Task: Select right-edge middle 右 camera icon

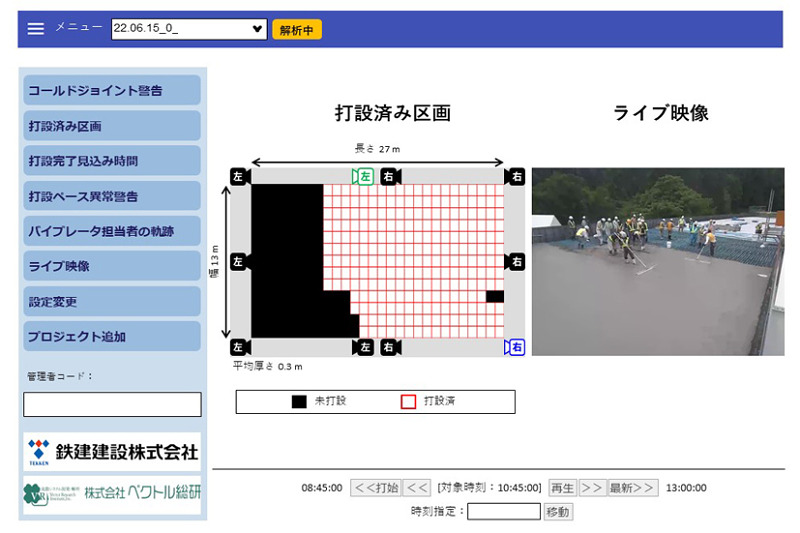Action: coord(515,262)
